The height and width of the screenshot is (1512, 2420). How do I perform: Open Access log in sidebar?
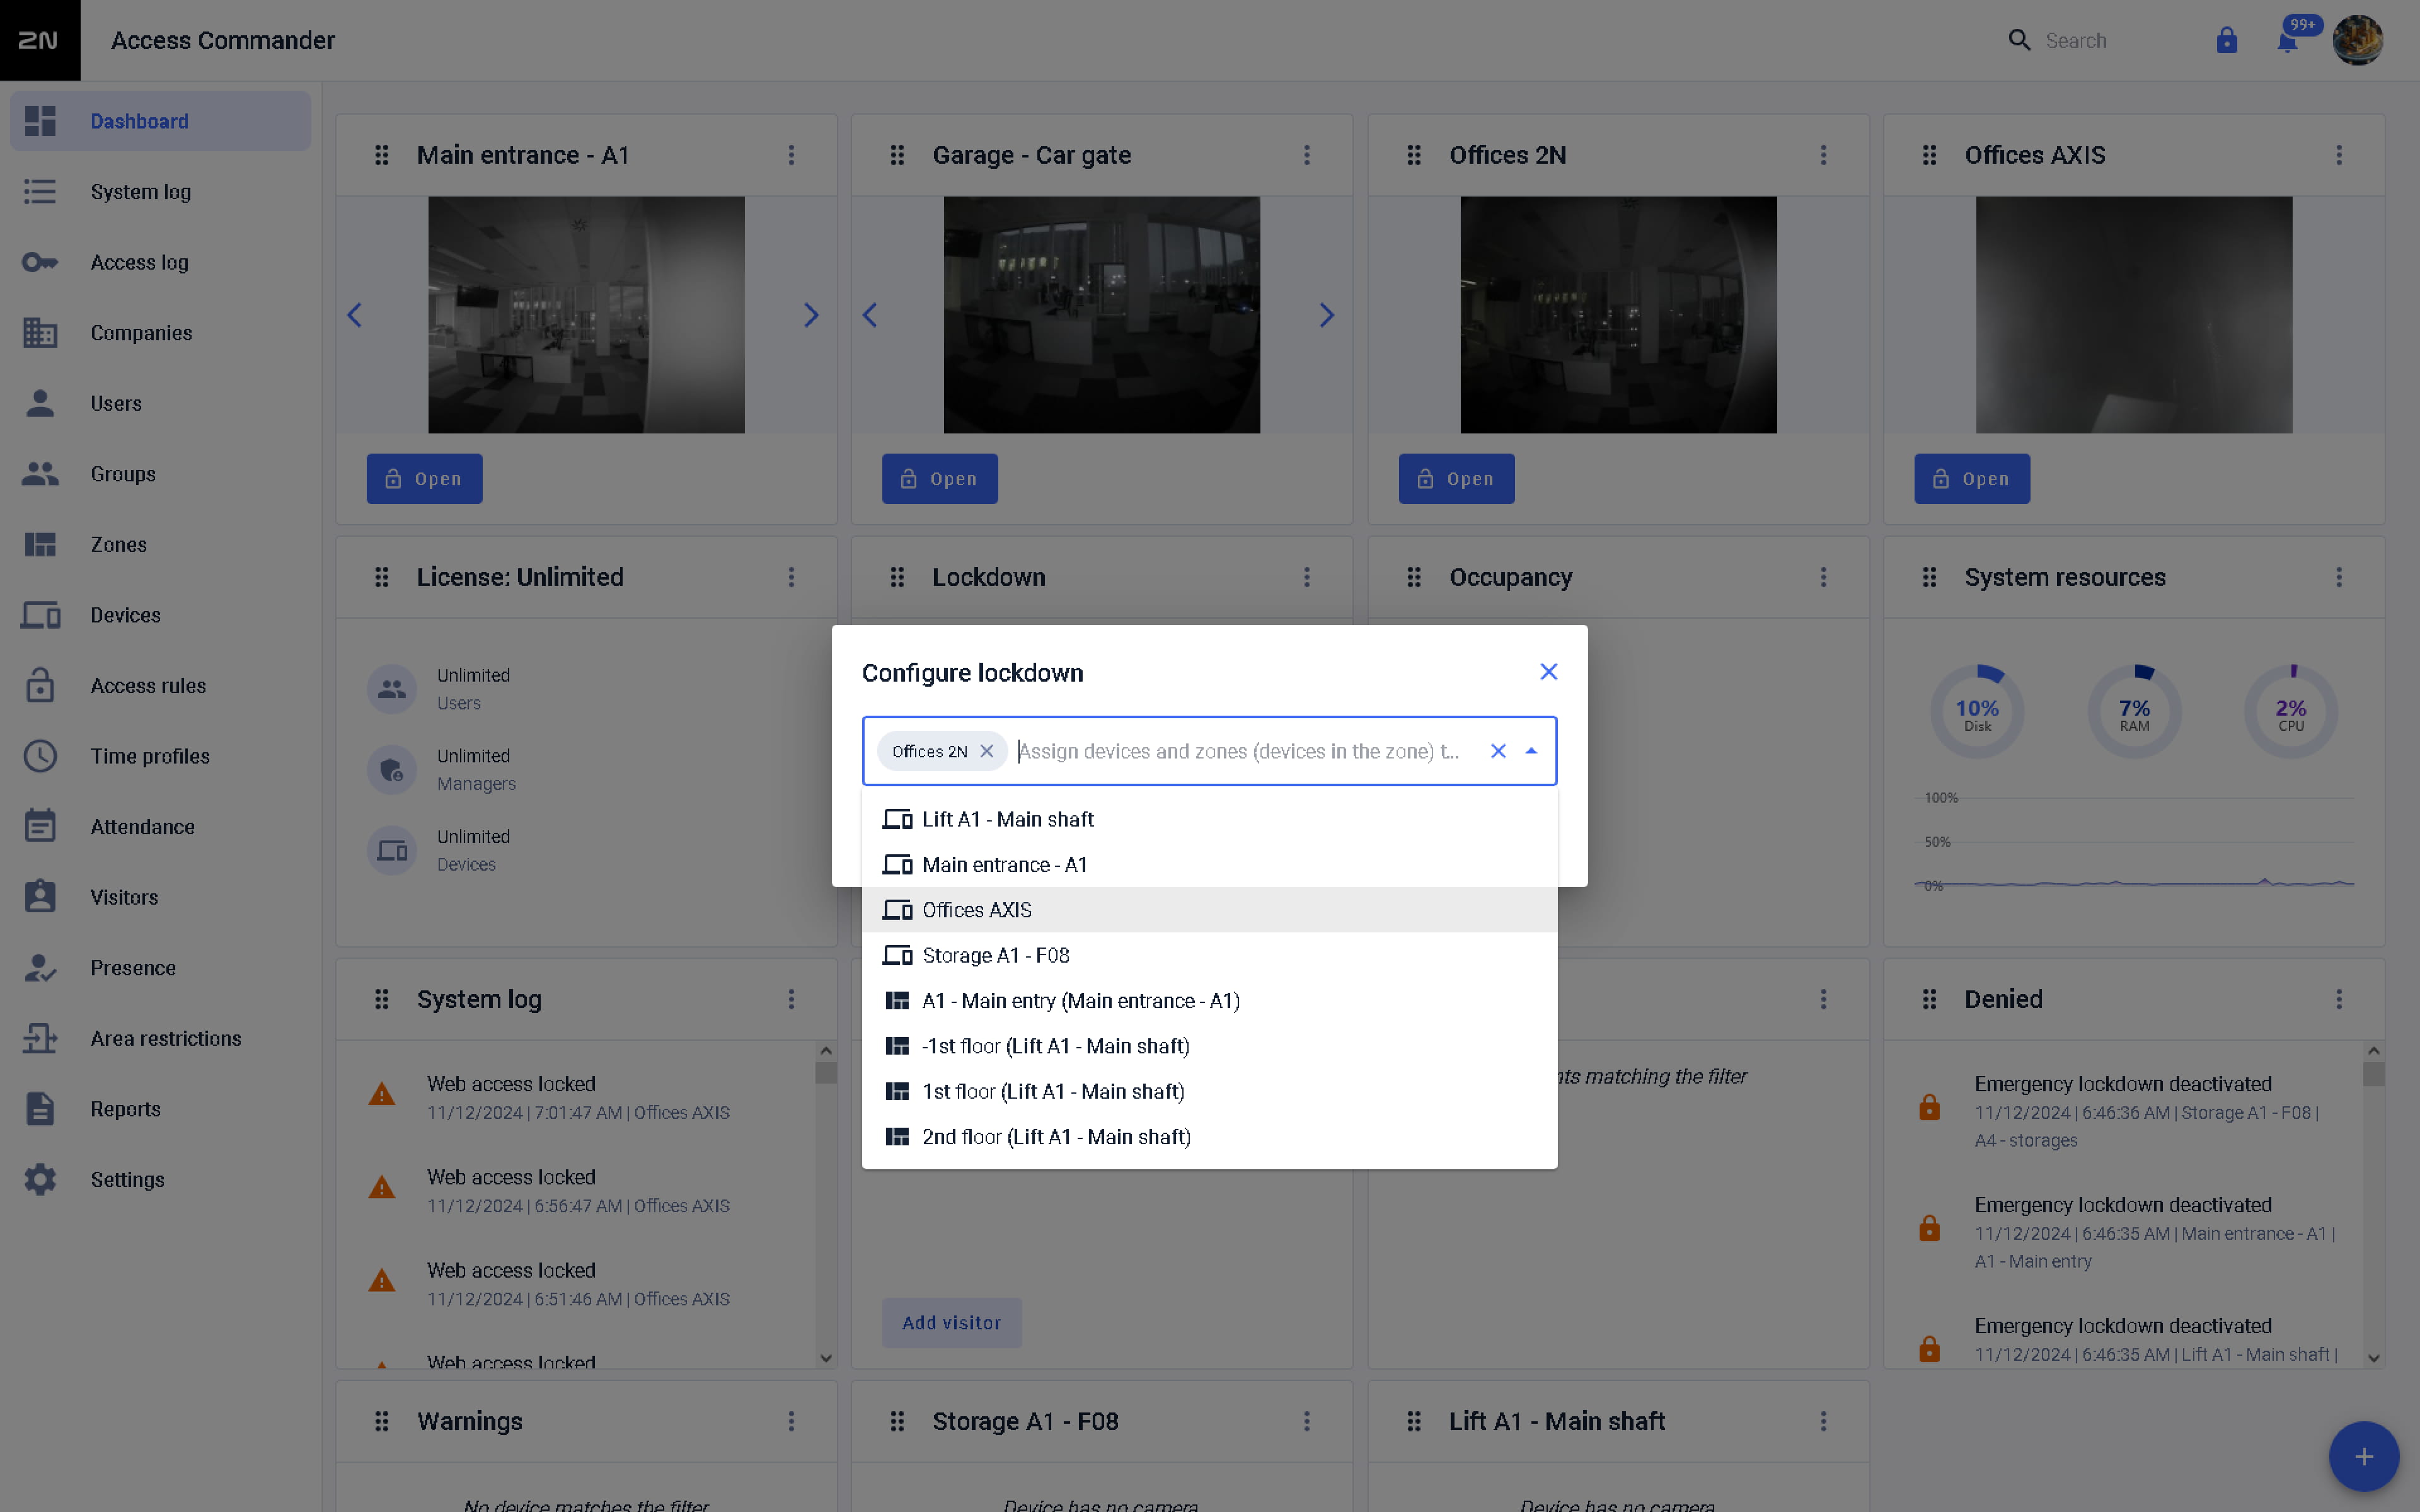coord(160,262)
